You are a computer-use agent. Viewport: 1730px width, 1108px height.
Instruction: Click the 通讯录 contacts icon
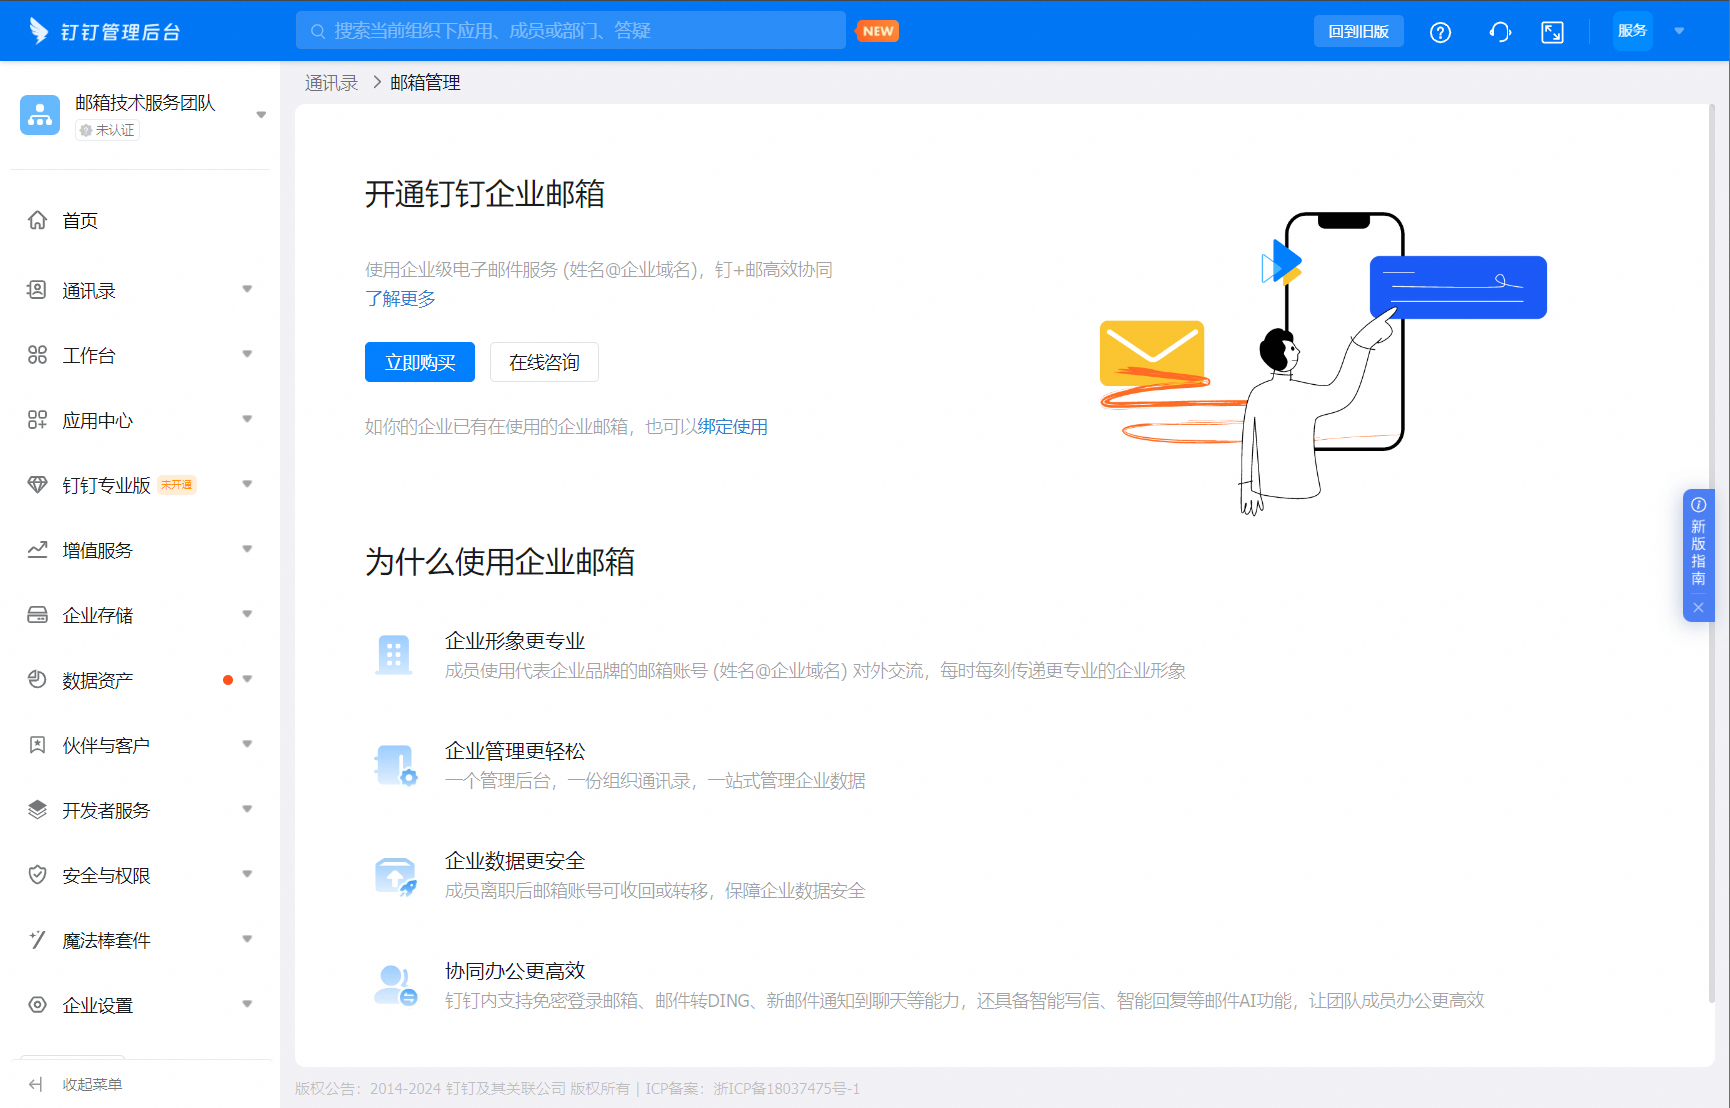37,290
